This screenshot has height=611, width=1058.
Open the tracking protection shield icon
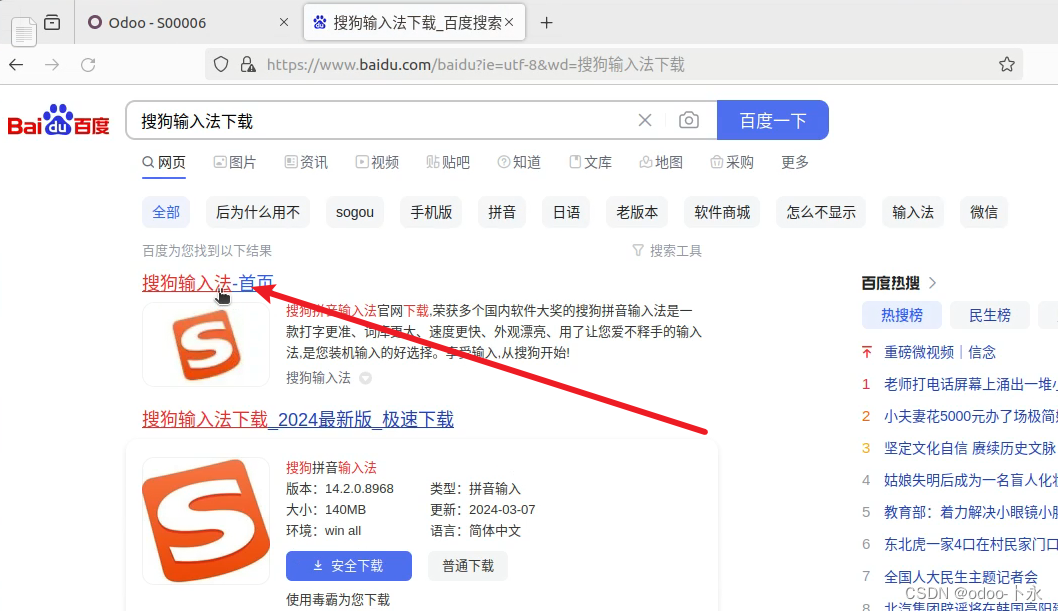pyautogui.click(x=221, y=64)
